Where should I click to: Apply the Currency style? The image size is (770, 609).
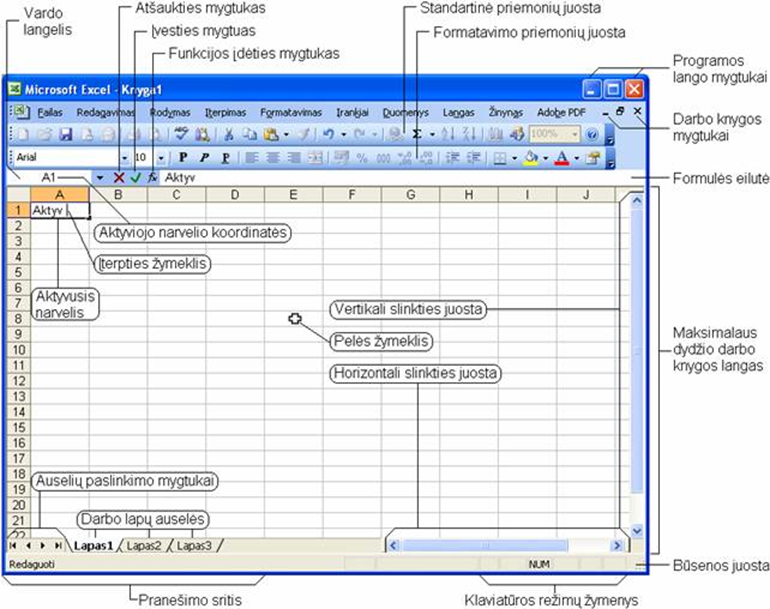341,158
